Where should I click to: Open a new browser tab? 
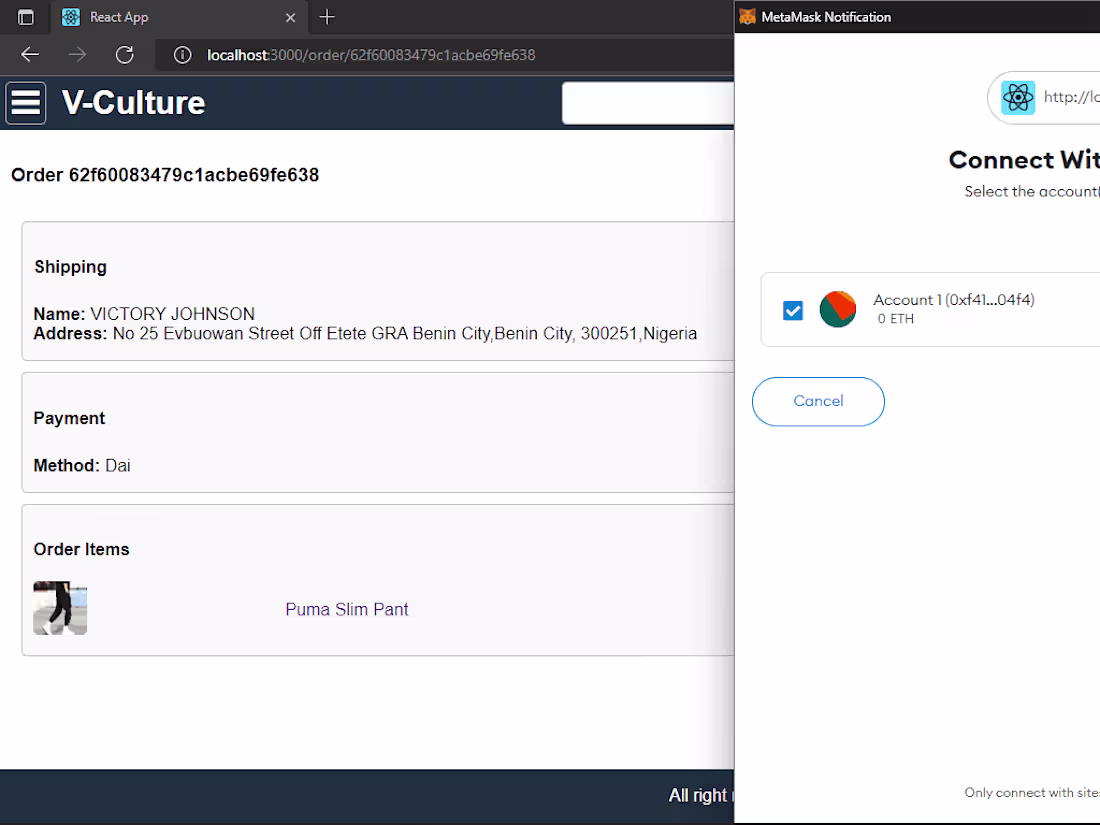(326, 17)
